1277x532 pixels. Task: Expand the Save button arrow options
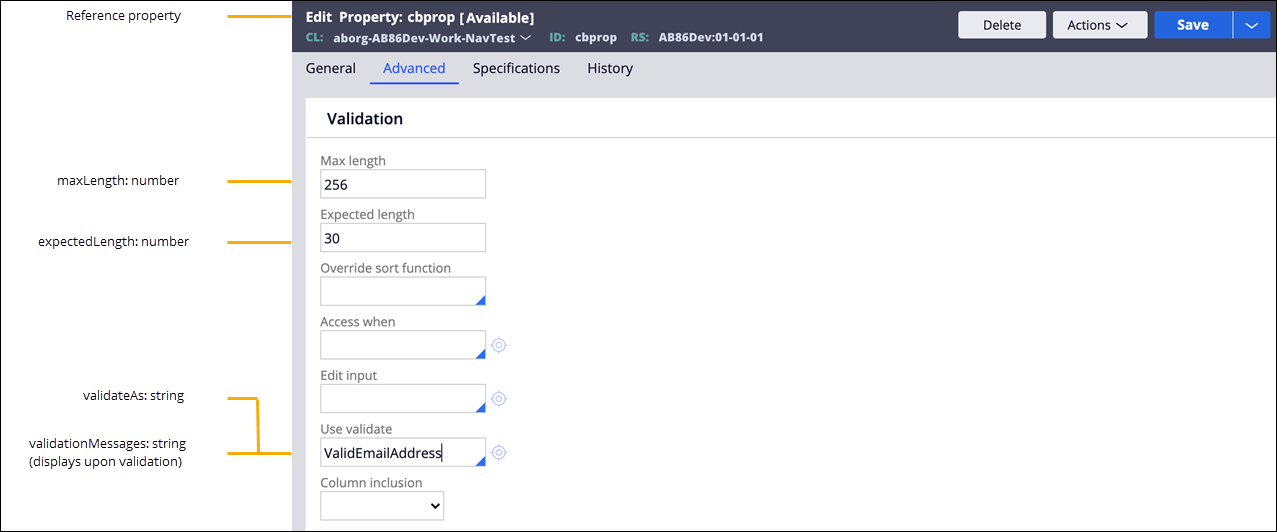coord(1251,25)
